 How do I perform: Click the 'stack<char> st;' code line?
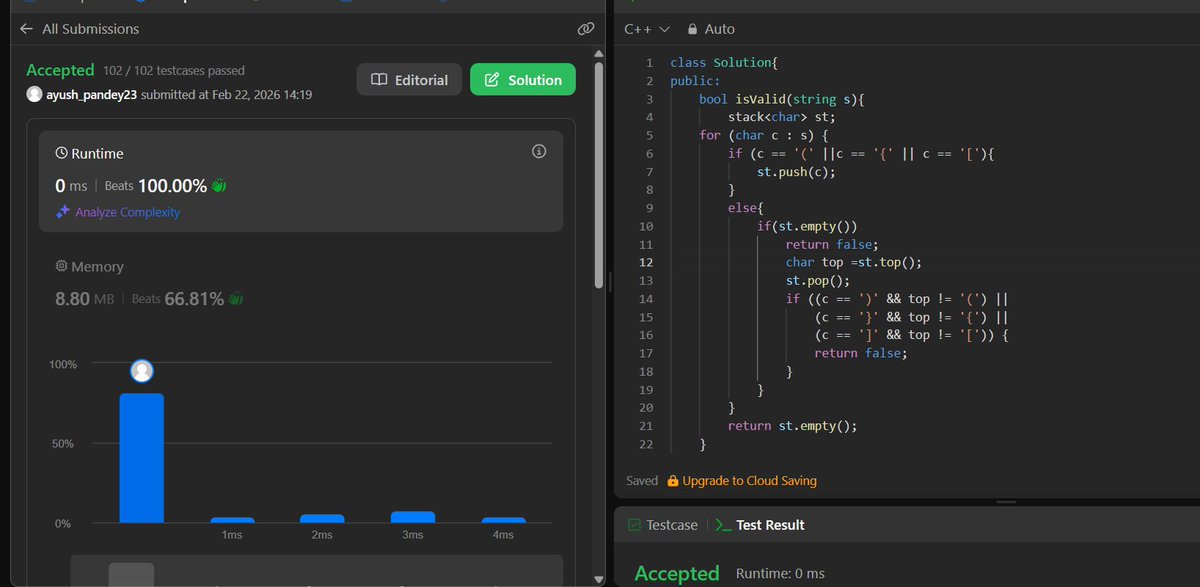(x=780, y=117)
